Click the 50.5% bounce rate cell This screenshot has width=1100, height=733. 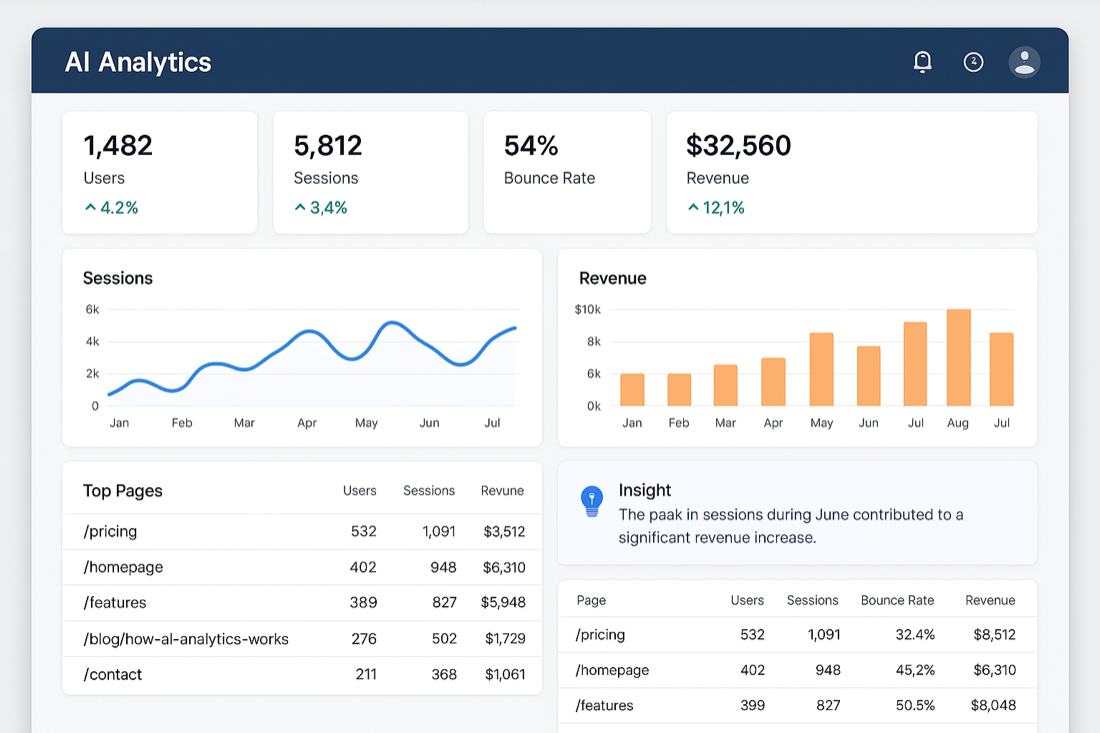(x=915, y=706)
